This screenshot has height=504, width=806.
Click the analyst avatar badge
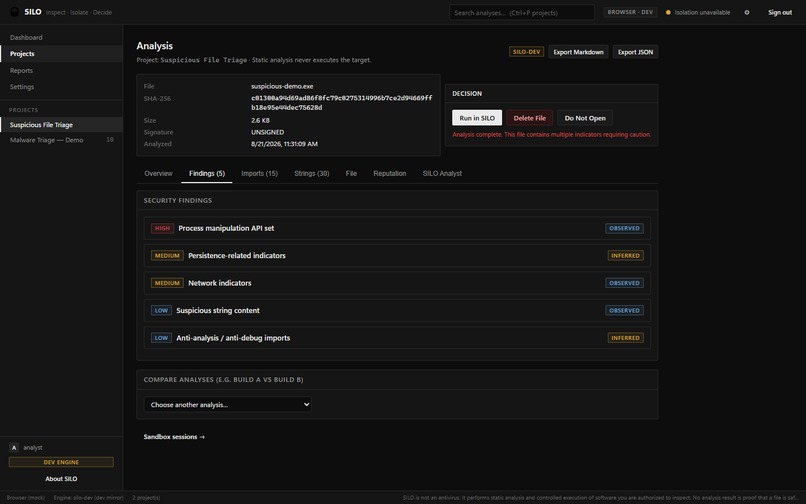[14, 447]
